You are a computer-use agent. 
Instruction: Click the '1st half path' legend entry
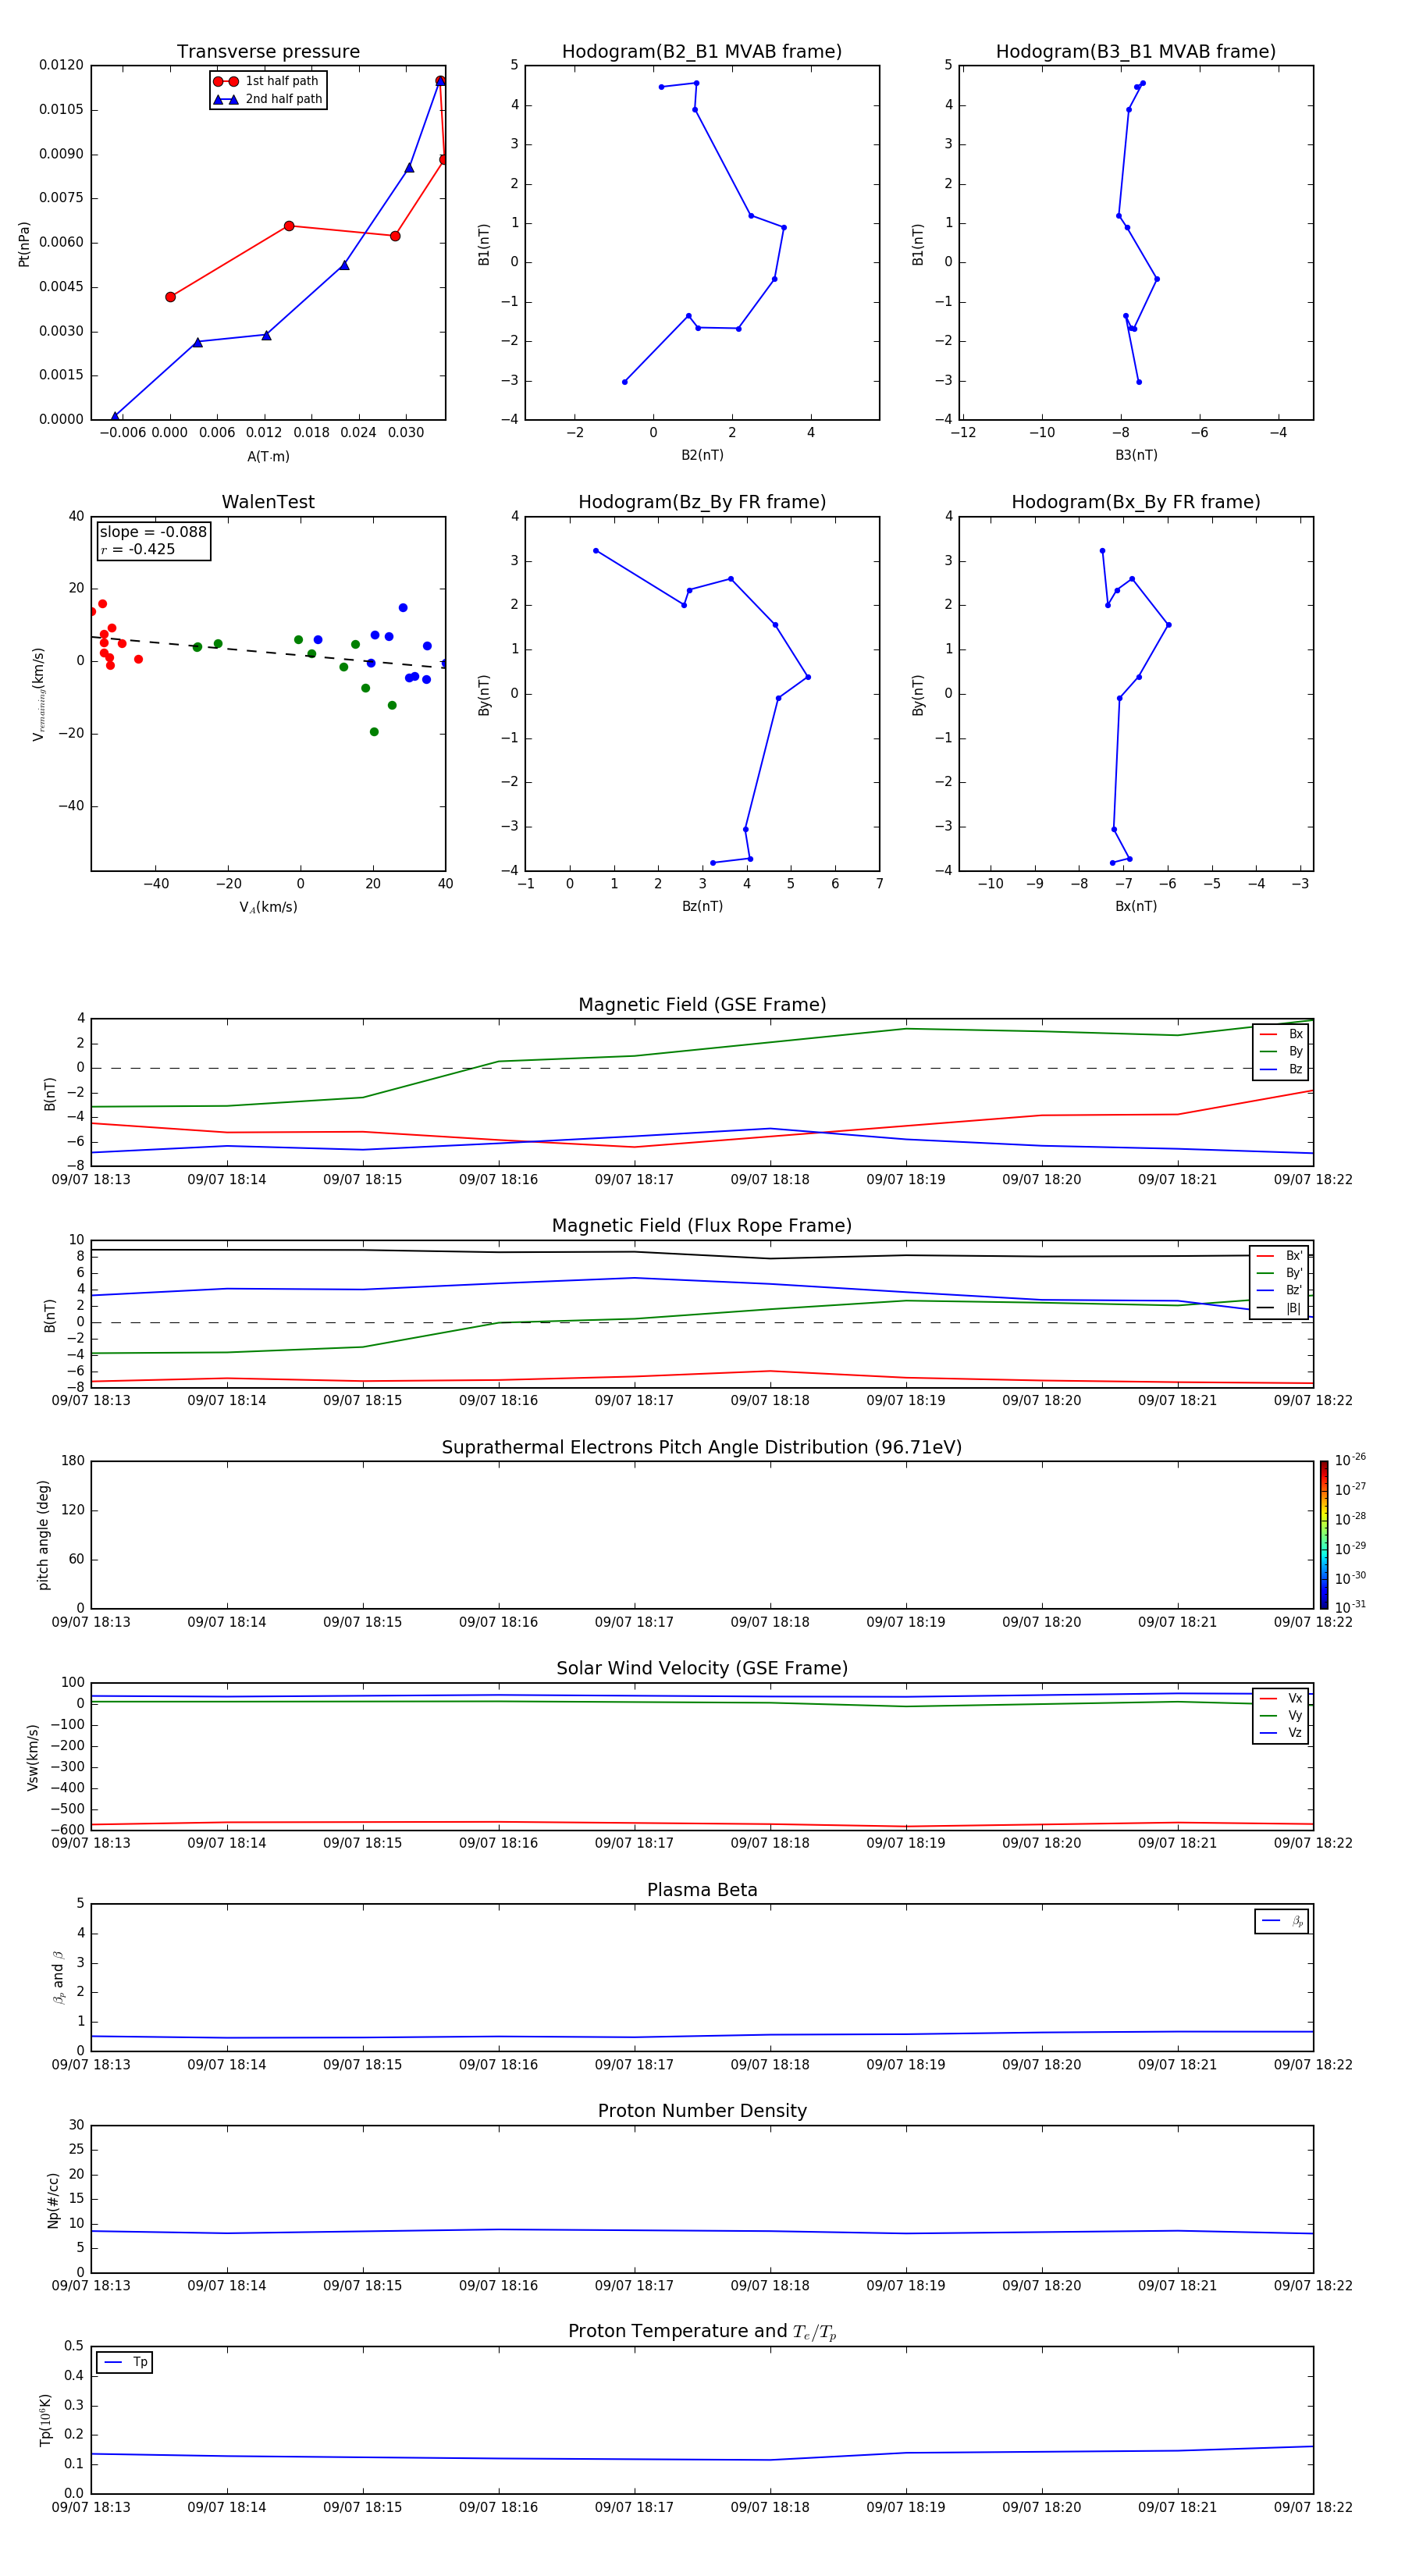pyautogui.click(x=267, y=81)
